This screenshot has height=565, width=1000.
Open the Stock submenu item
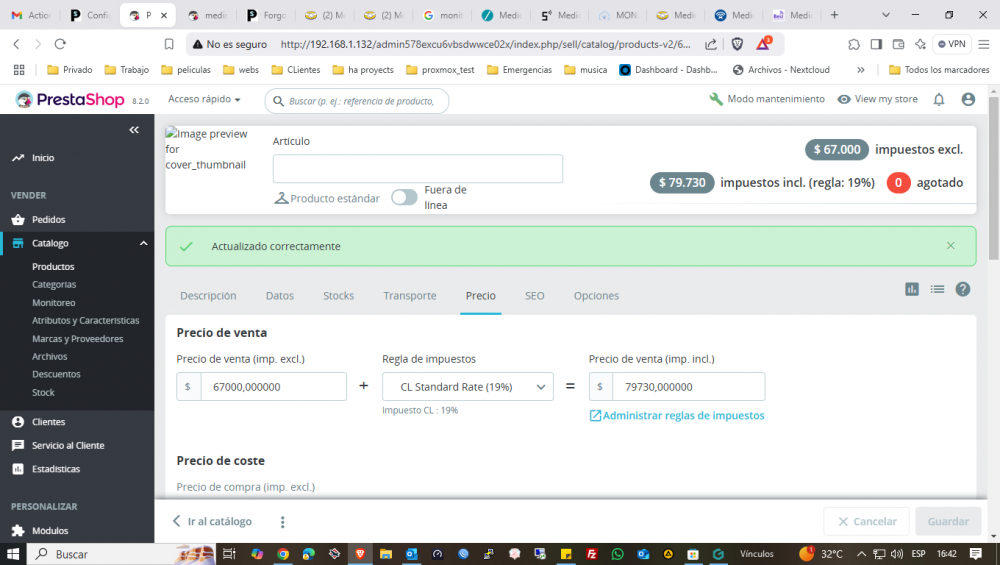(43, 393)
